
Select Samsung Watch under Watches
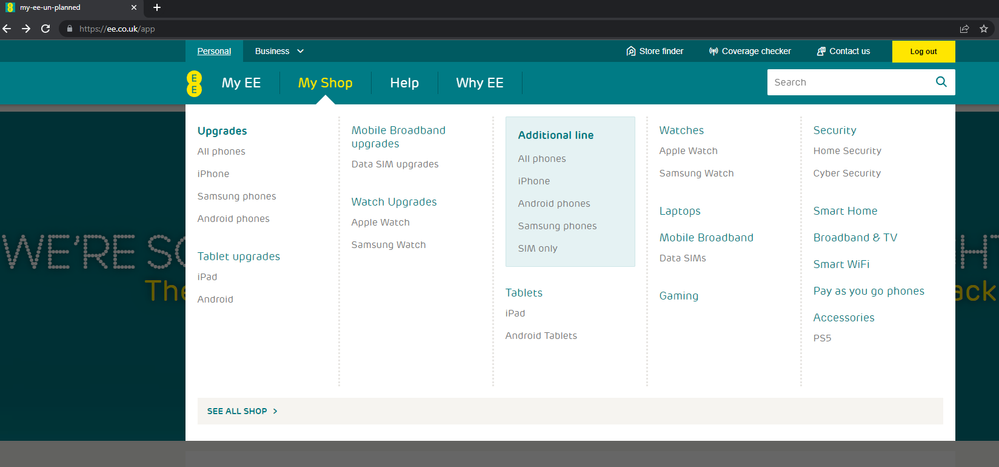click(696, 173)
